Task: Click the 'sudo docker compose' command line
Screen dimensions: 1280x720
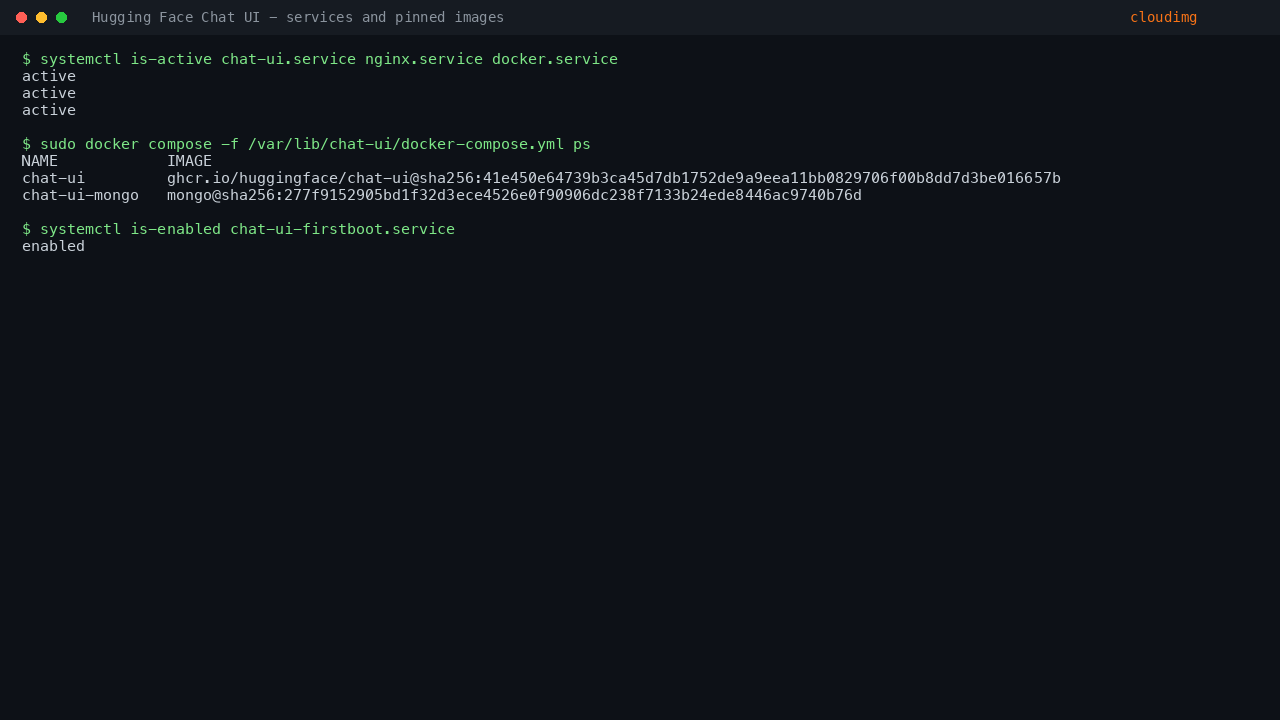Action: pos(306,144)
